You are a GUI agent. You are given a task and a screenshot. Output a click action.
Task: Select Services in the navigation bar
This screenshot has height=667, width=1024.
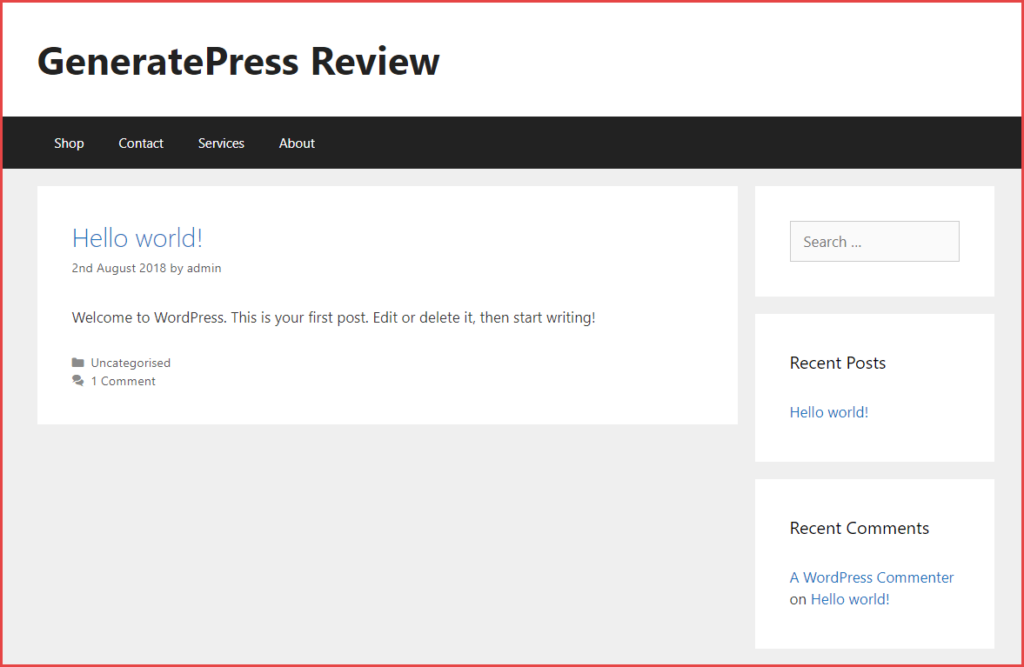(221, 143)
